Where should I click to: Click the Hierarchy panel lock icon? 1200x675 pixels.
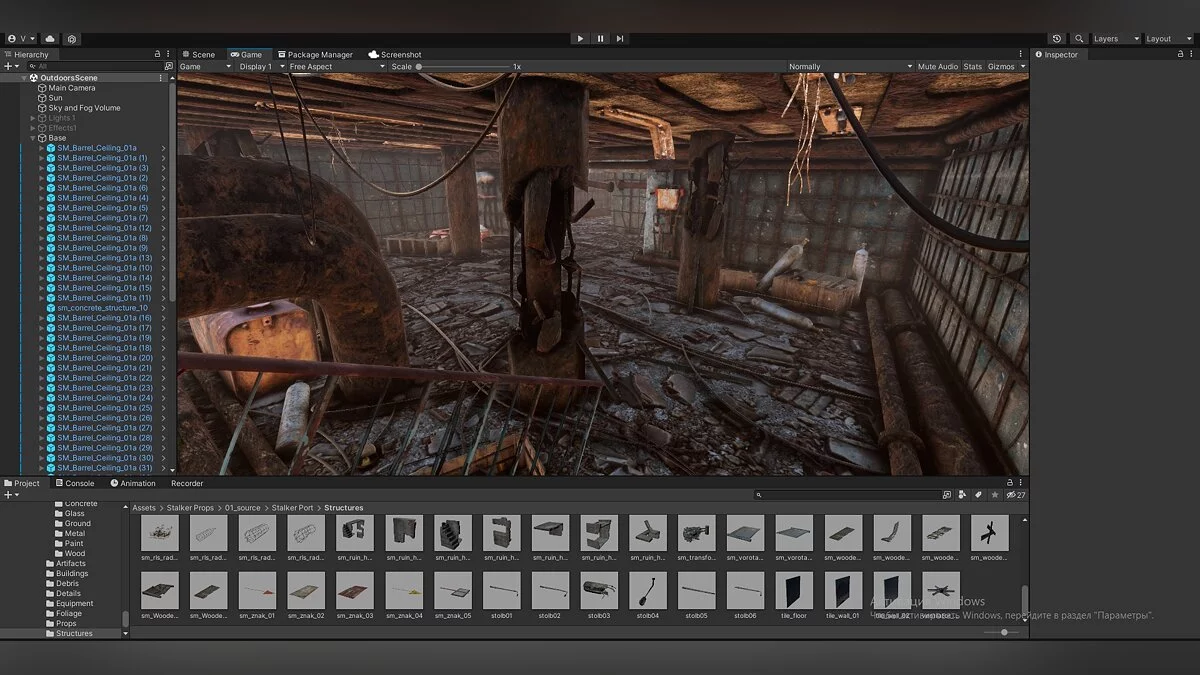click(157, 54)
